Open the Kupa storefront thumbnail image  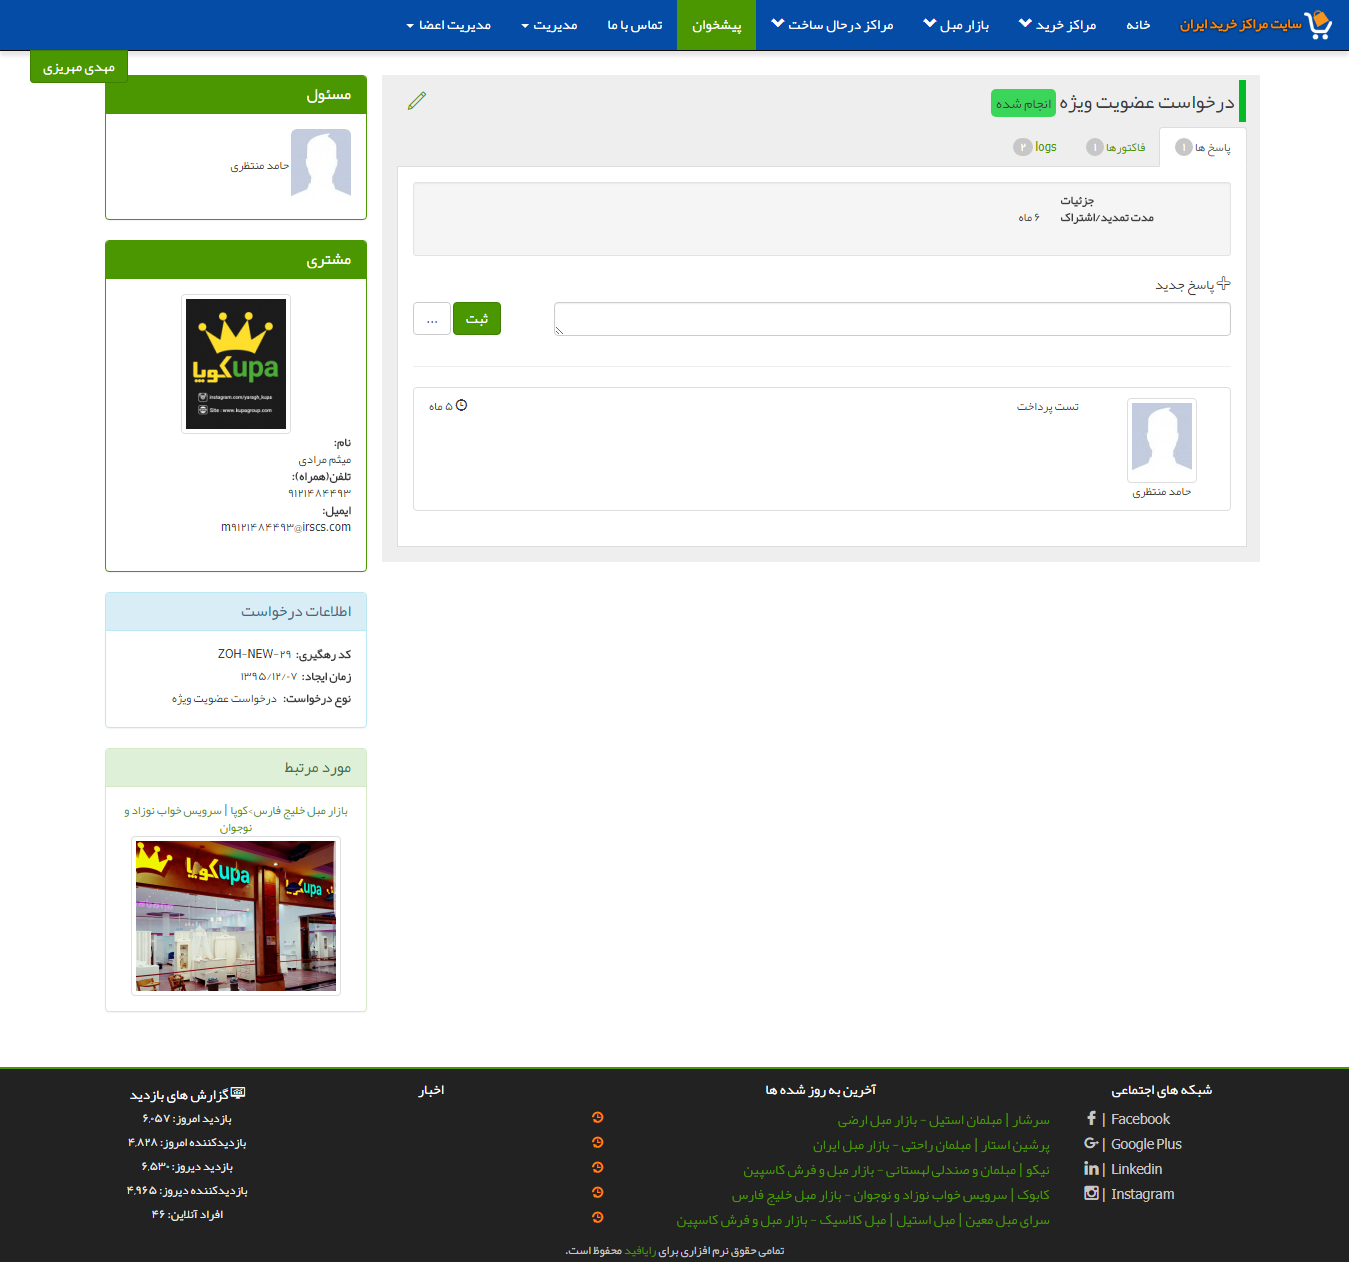[236, 916]
